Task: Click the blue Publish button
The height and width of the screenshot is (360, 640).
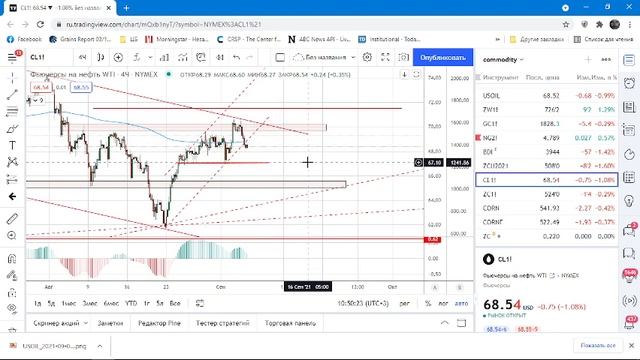Action: pyautogui.click(x=443, y=58)
